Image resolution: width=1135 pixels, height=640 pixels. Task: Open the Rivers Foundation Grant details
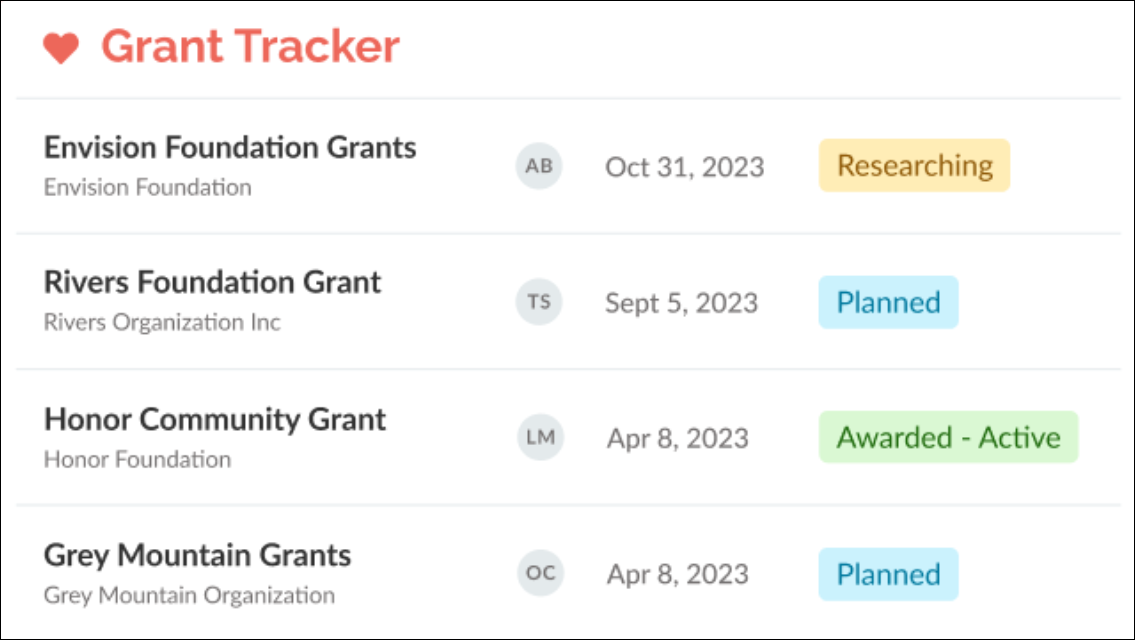click(x=213, y=282)
